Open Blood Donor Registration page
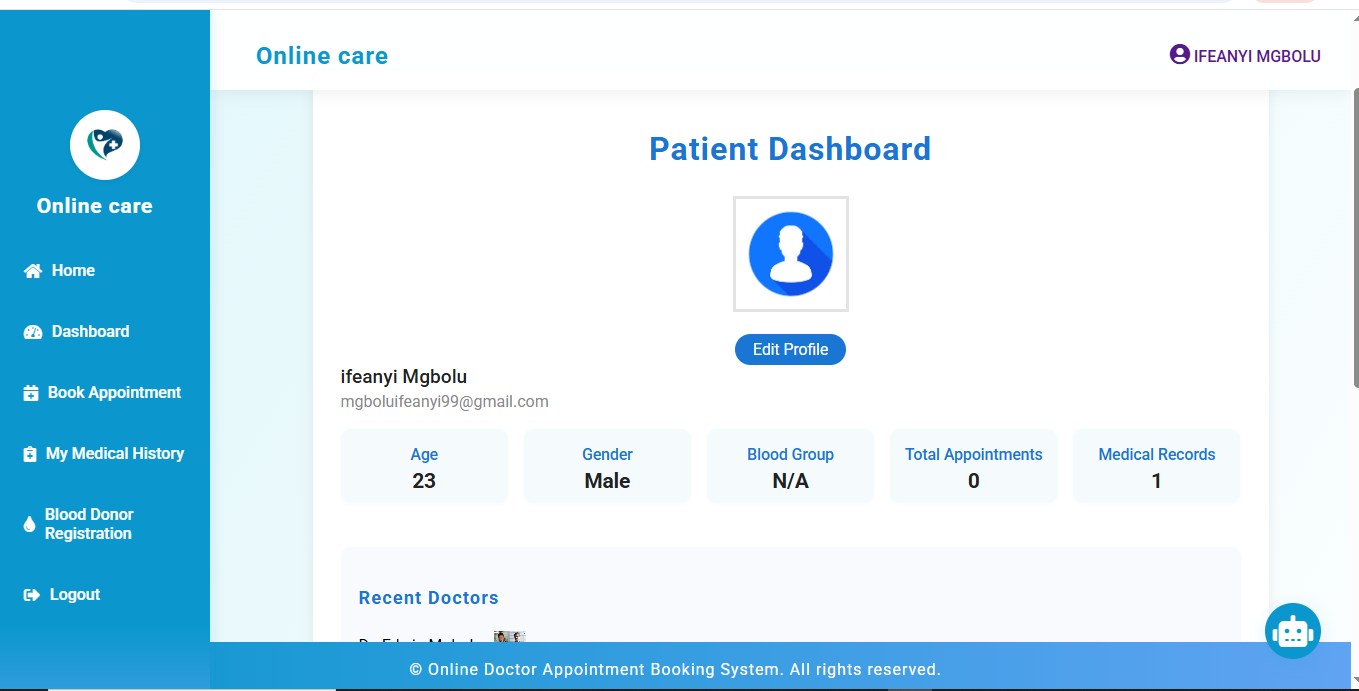Screen dimensions: 1359x691 89,524
